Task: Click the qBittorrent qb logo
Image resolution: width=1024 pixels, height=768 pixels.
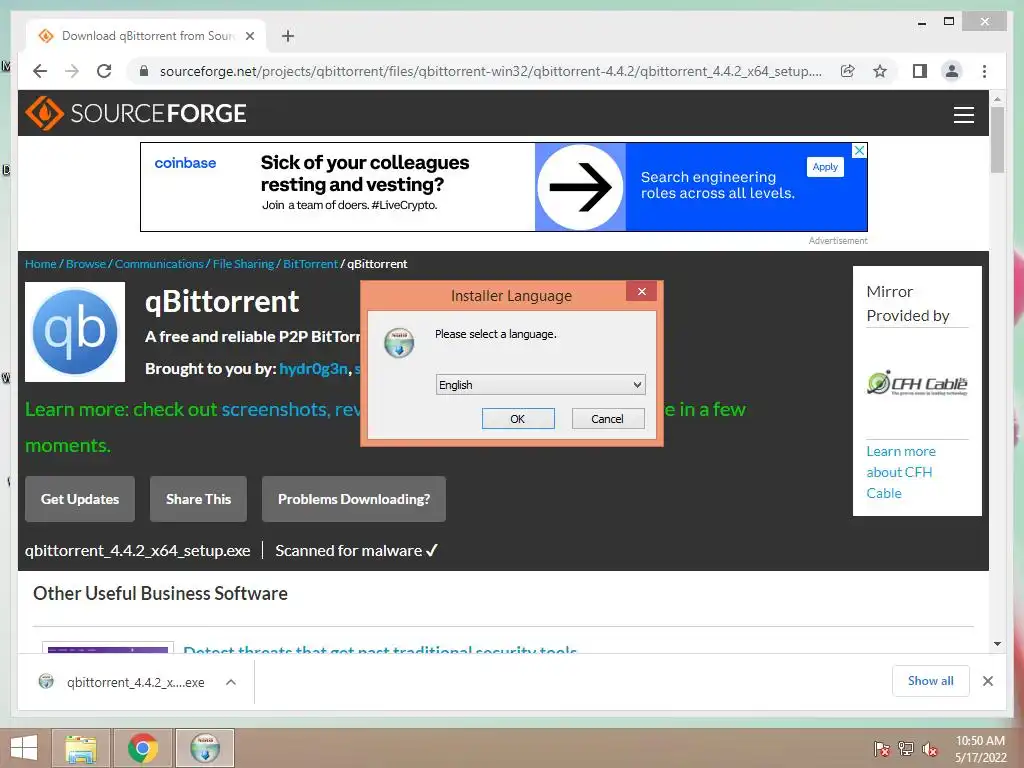Action: [75, 332]
